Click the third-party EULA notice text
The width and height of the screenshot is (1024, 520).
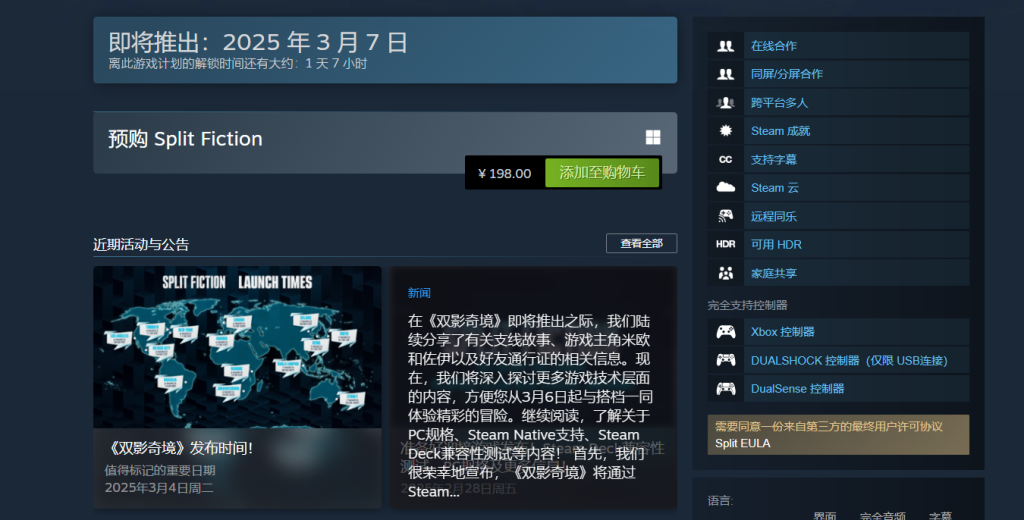829,427
